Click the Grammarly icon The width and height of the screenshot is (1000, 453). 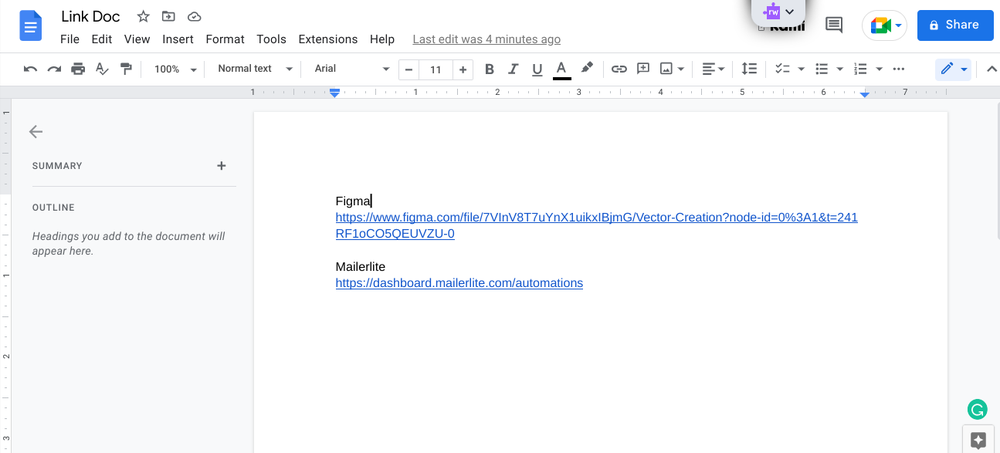977,409
